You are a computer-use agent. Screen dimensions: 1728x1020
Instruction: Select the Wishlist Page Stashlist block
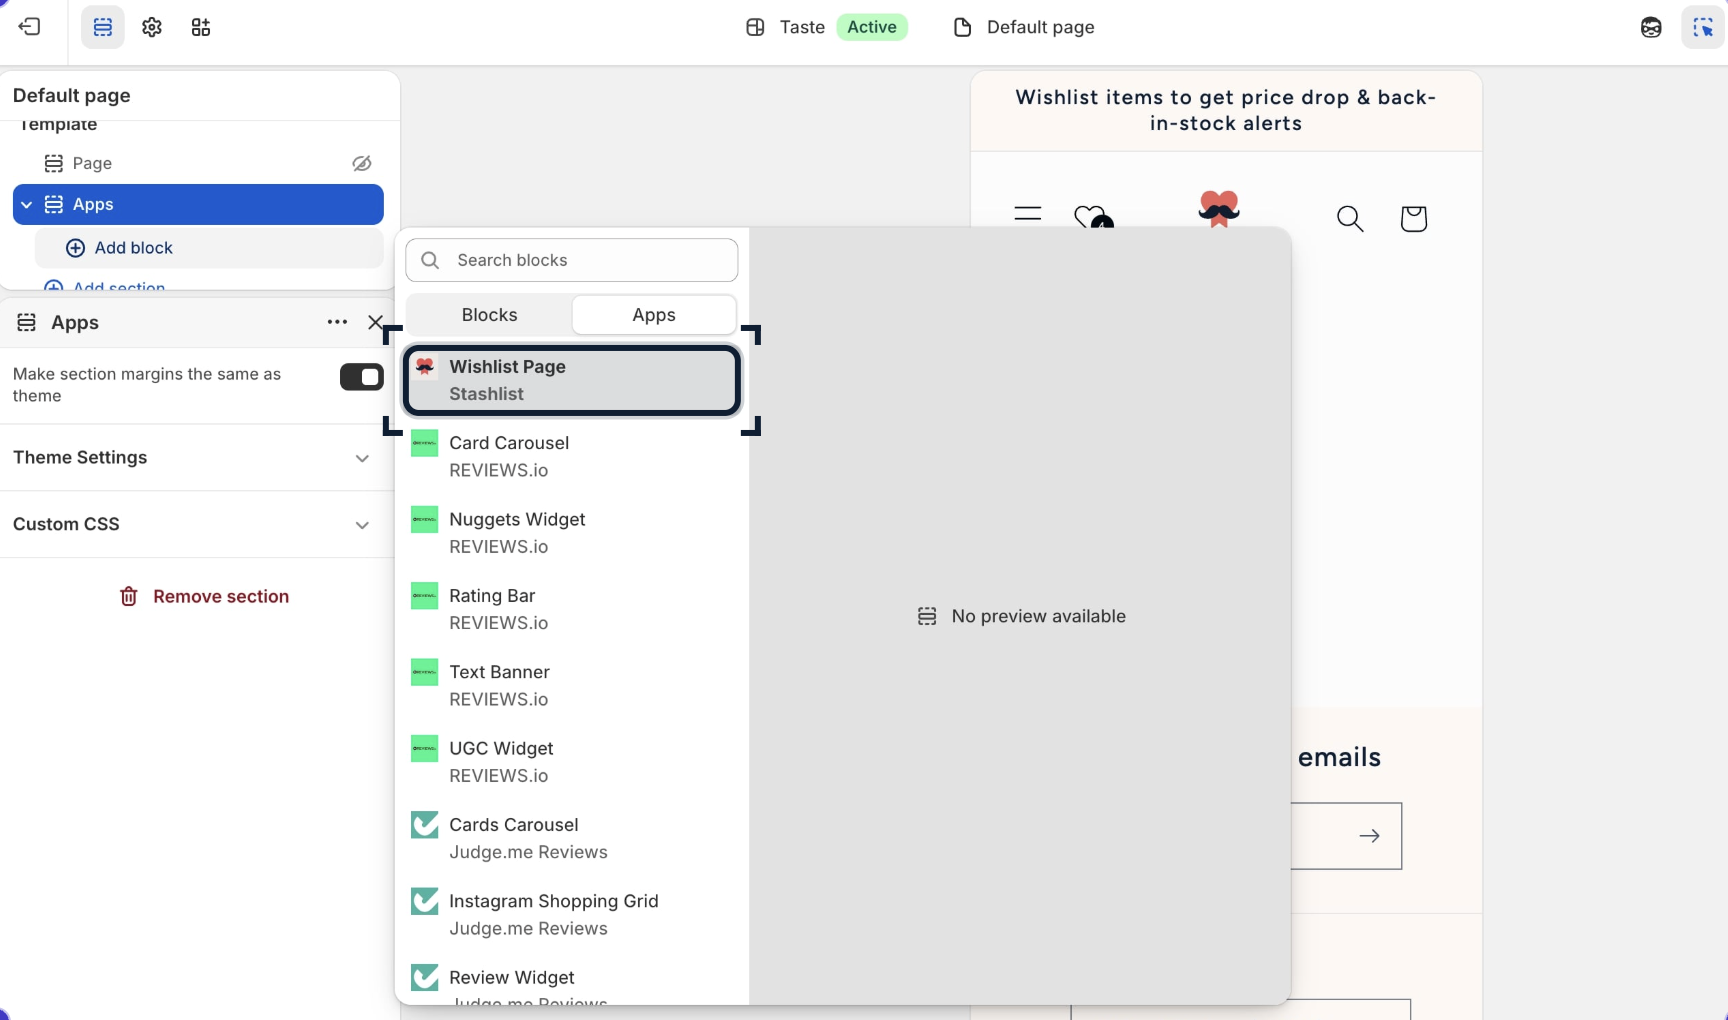point(572,380)
